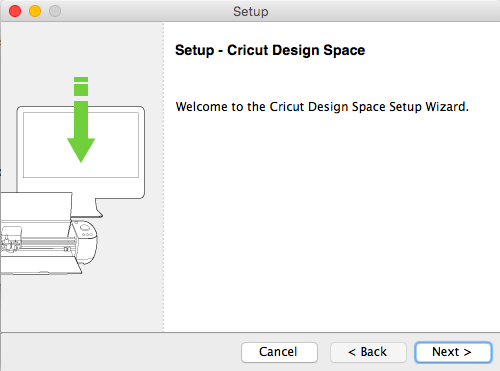Click the Cricut machine's front tray

coord(40,266)
